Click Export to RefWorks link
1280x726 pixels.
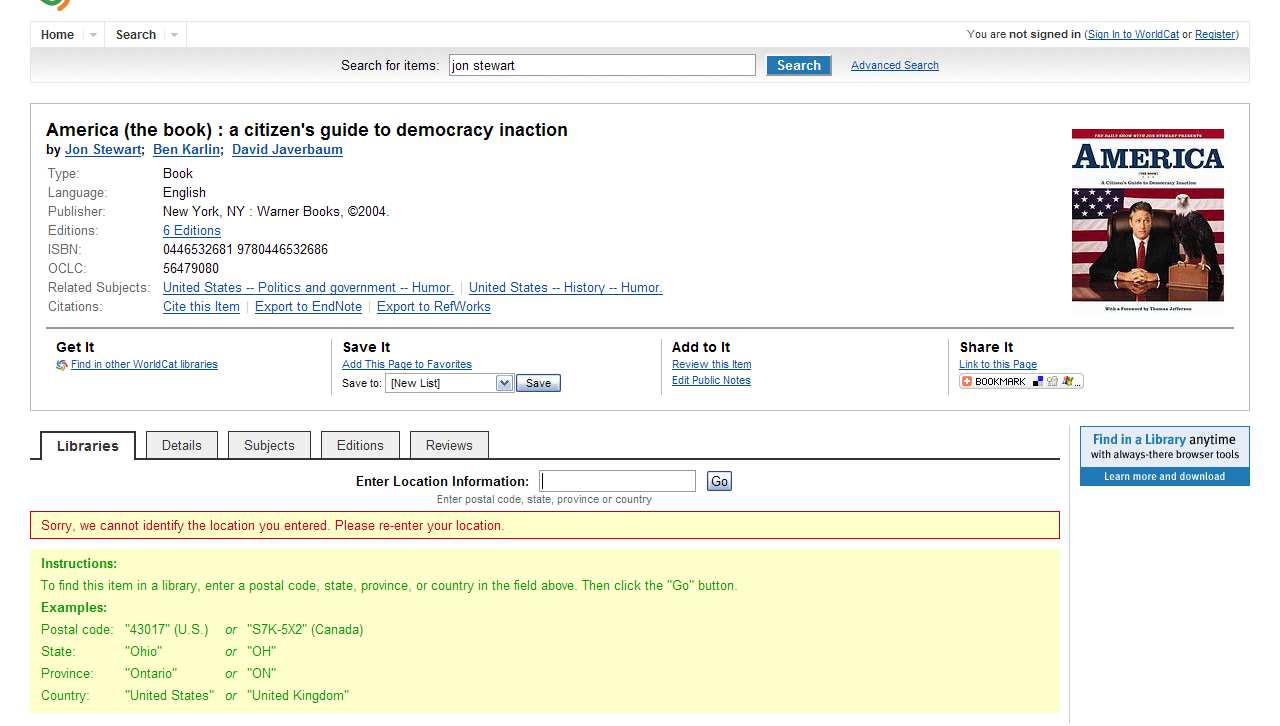click(x=434, y=307)
